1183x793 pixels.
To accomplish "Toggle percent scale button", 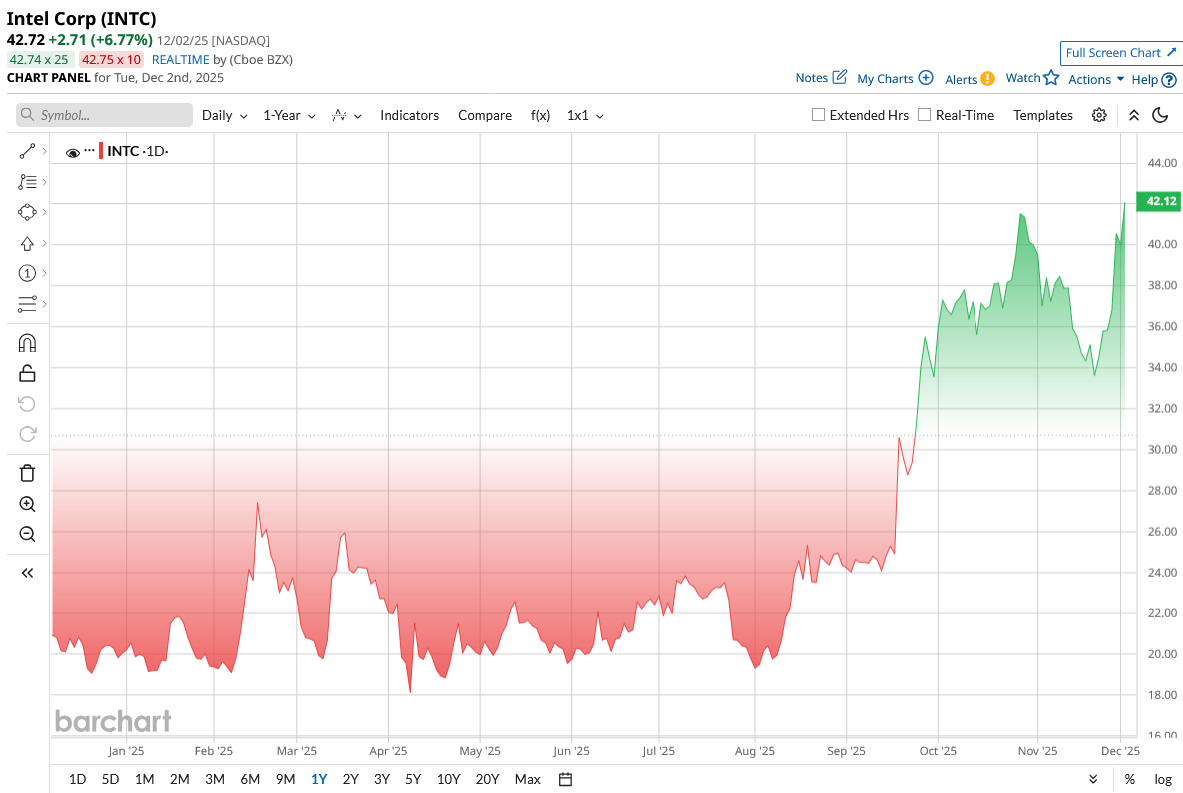I will click(x=1129, y=779).
